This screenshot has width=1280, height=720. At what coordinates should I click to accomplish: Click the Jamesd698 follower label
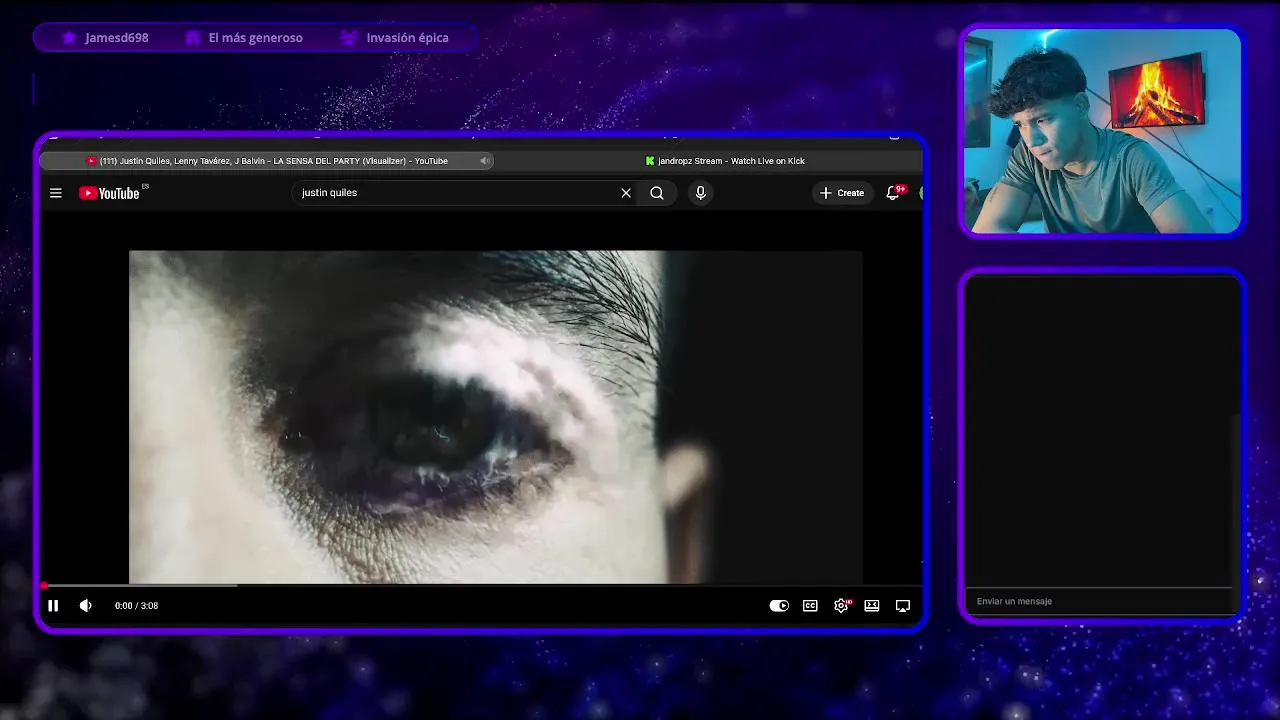[x=117, y=38]
